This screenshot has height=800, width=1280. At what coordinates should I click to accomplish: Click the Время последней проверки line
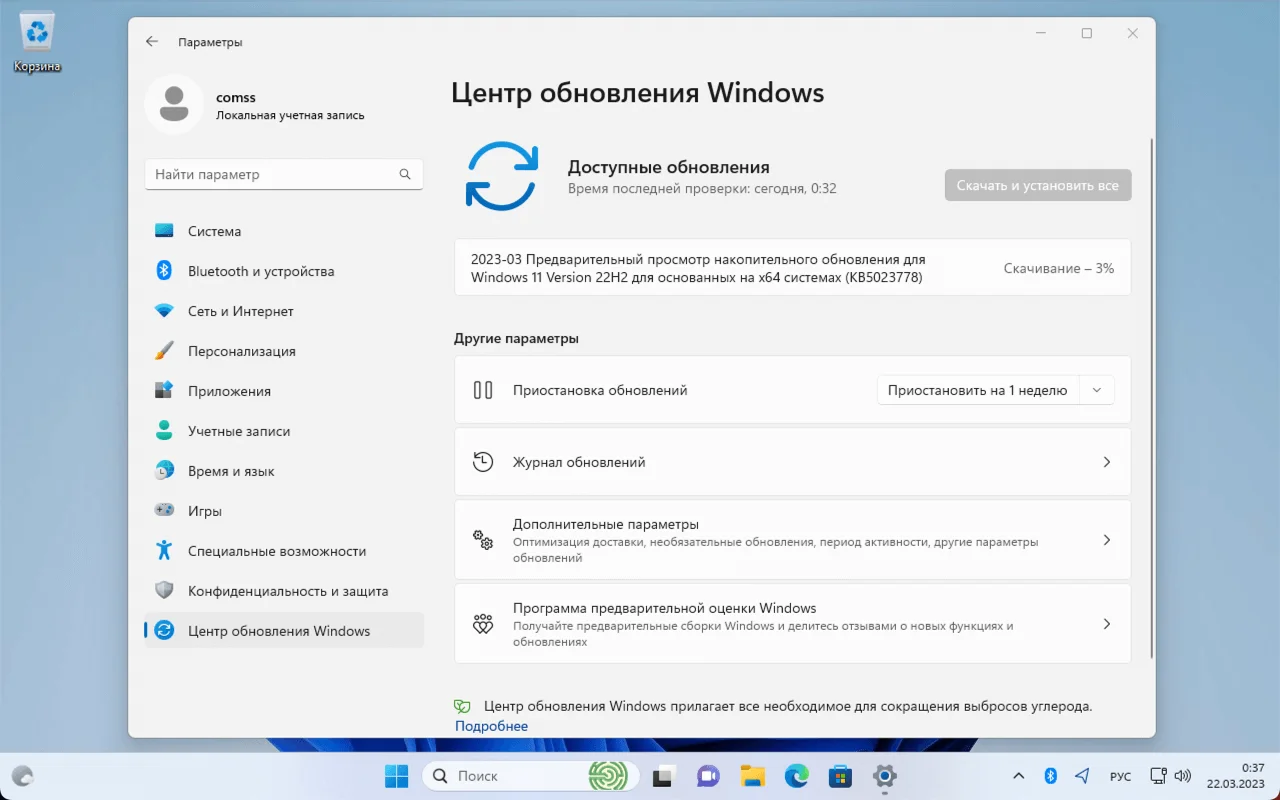(x=702, y=188)
